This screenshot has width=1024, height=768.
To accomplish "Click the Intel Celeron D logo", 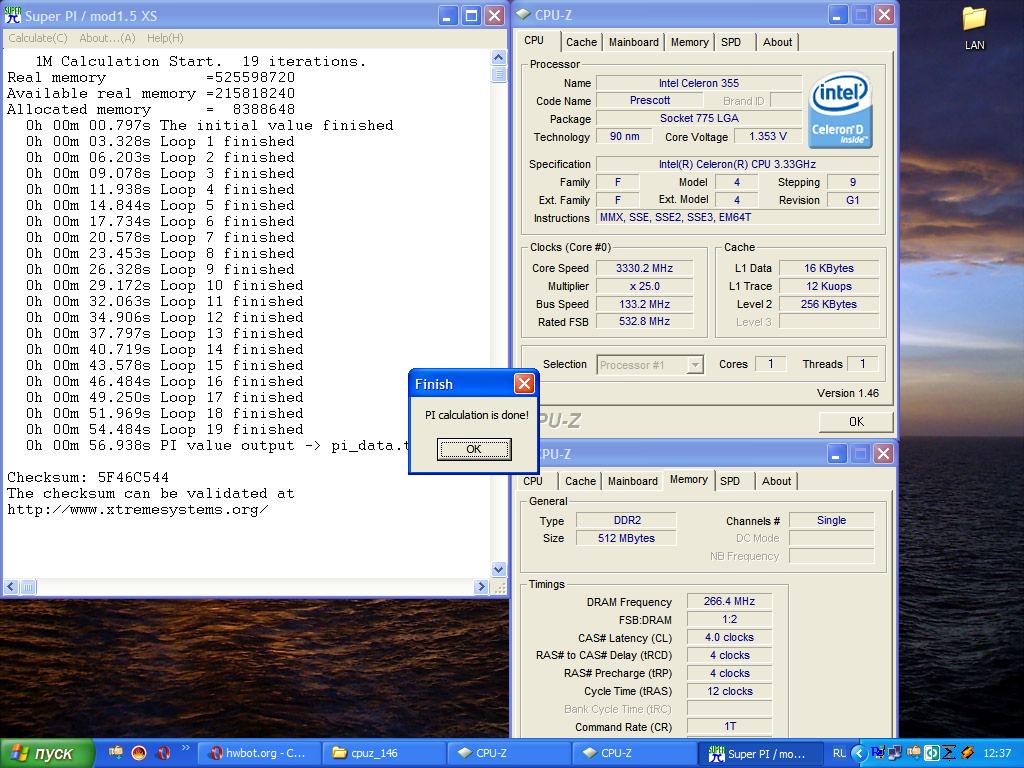I will (x=840, y=110).
